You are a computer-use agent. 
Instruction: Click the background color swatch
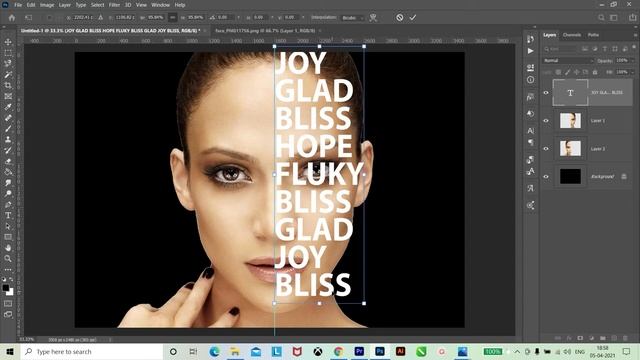pos(11,292)
